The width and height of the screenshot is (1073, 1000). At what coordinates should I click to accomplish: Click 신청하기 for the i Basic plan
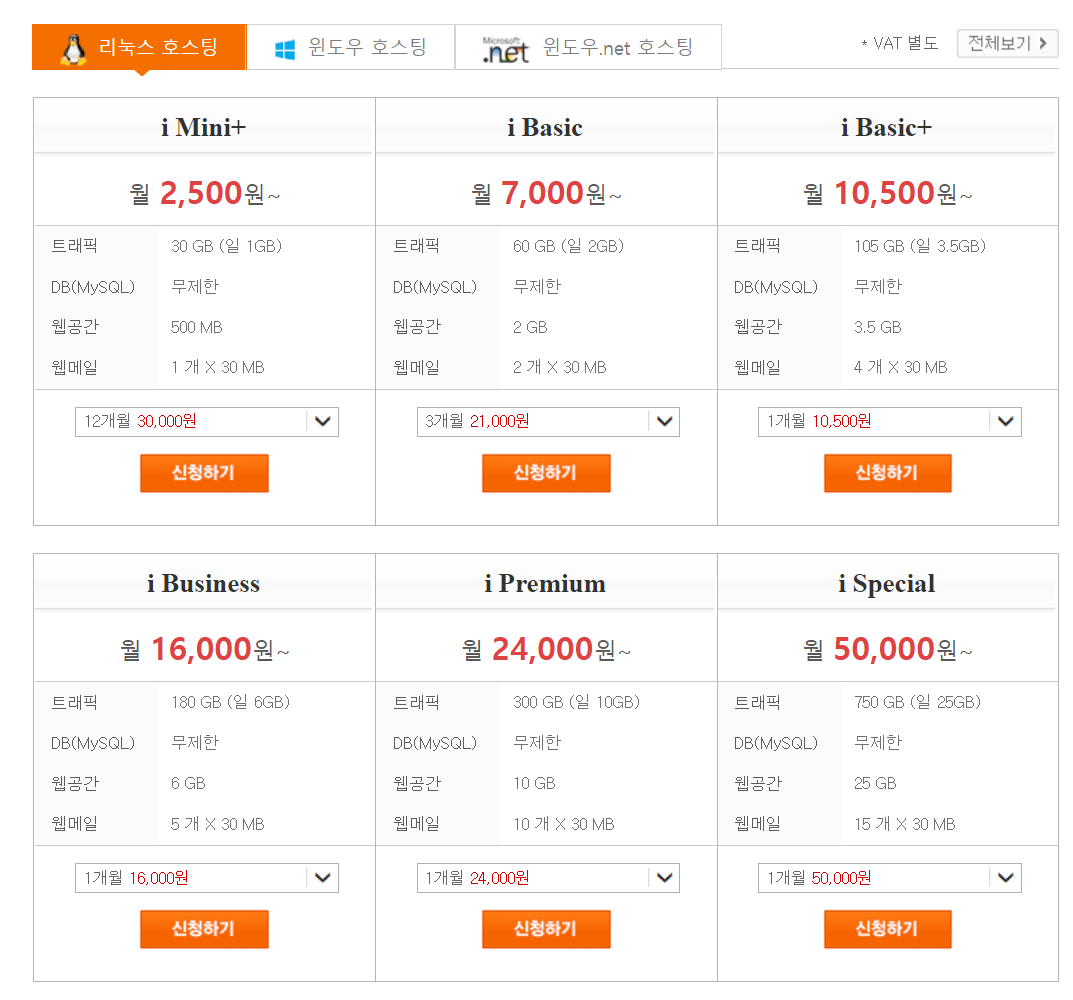click(546, 472)
